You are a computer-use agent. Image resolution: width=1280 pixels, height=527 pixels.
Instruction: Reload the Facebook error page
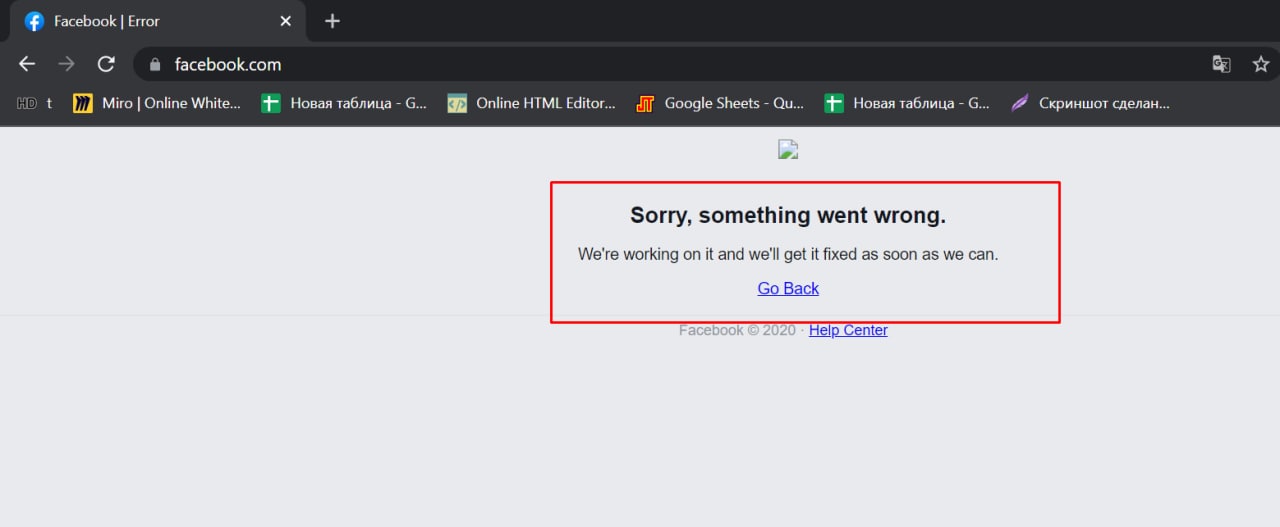(106, 64)
